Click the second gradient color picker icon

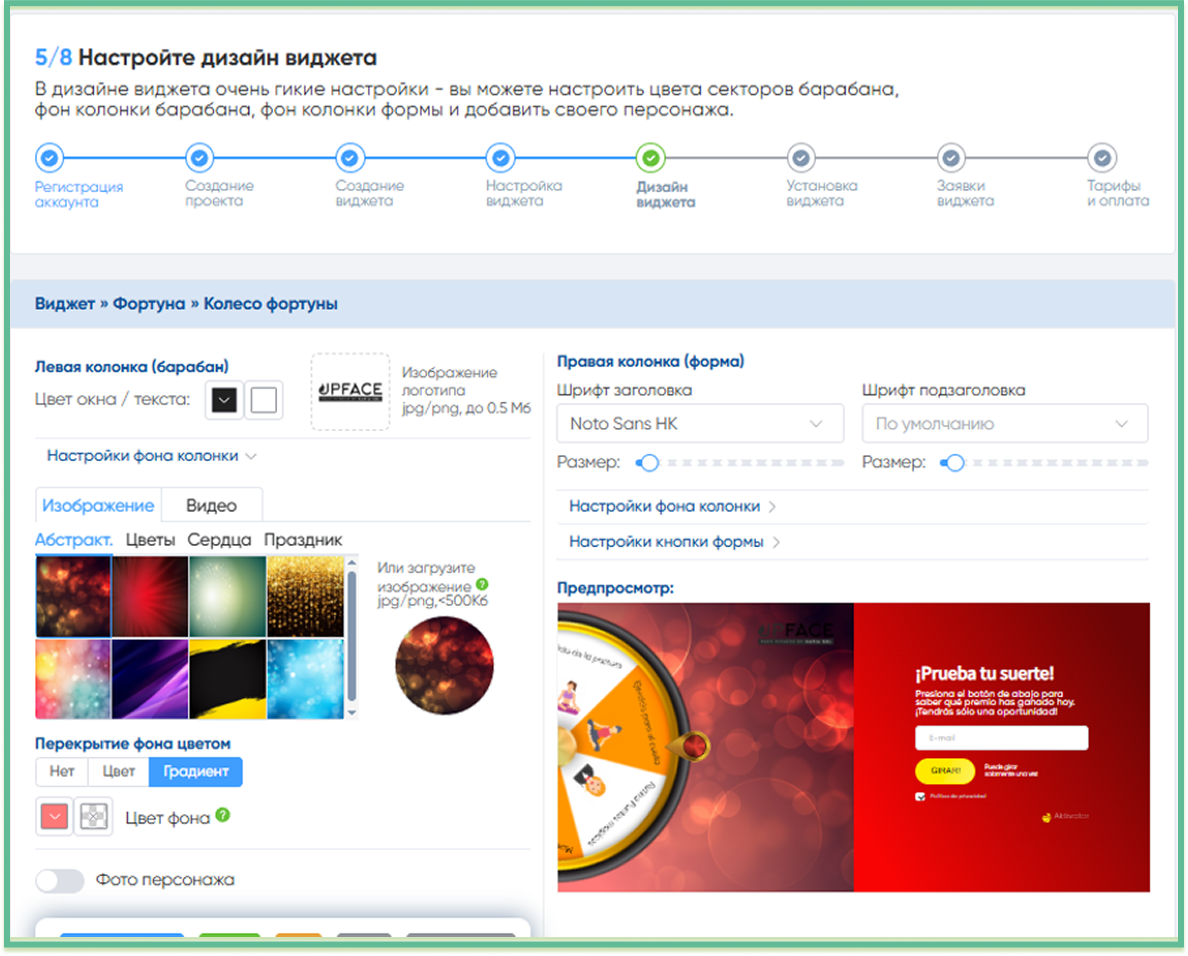tap(94, 817)
